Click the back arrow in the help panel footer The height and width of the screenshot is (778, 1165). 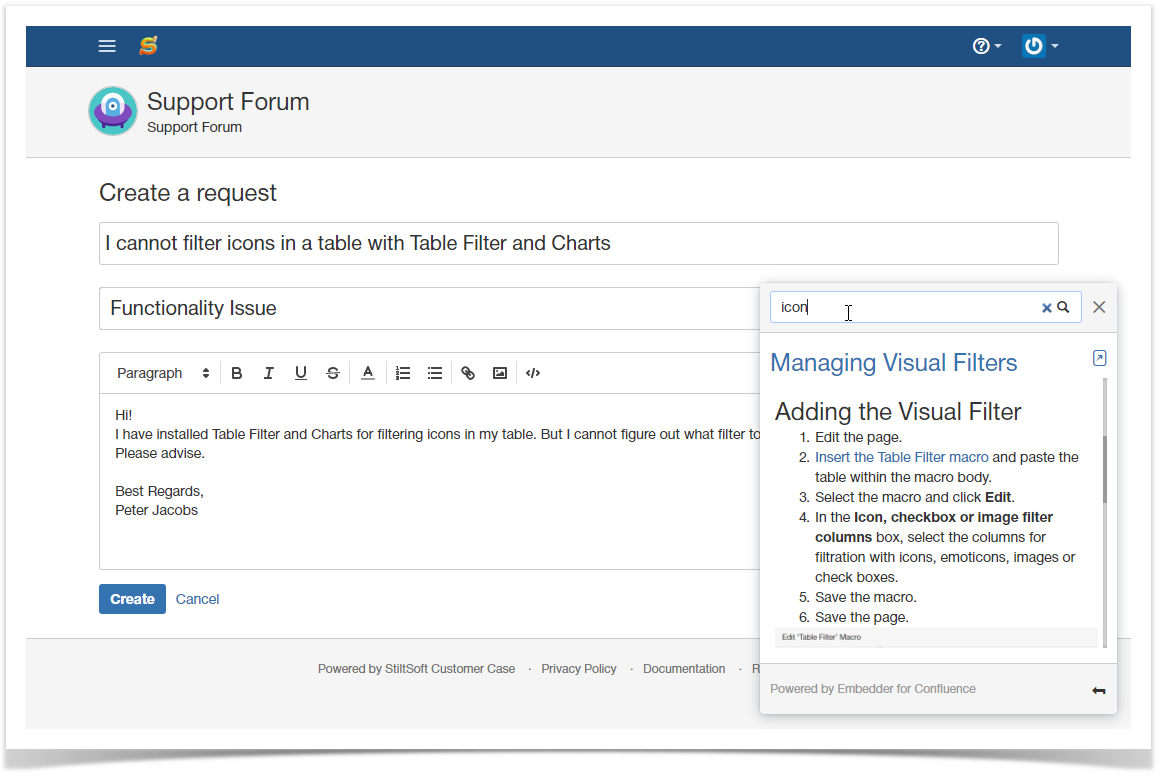1098,690
